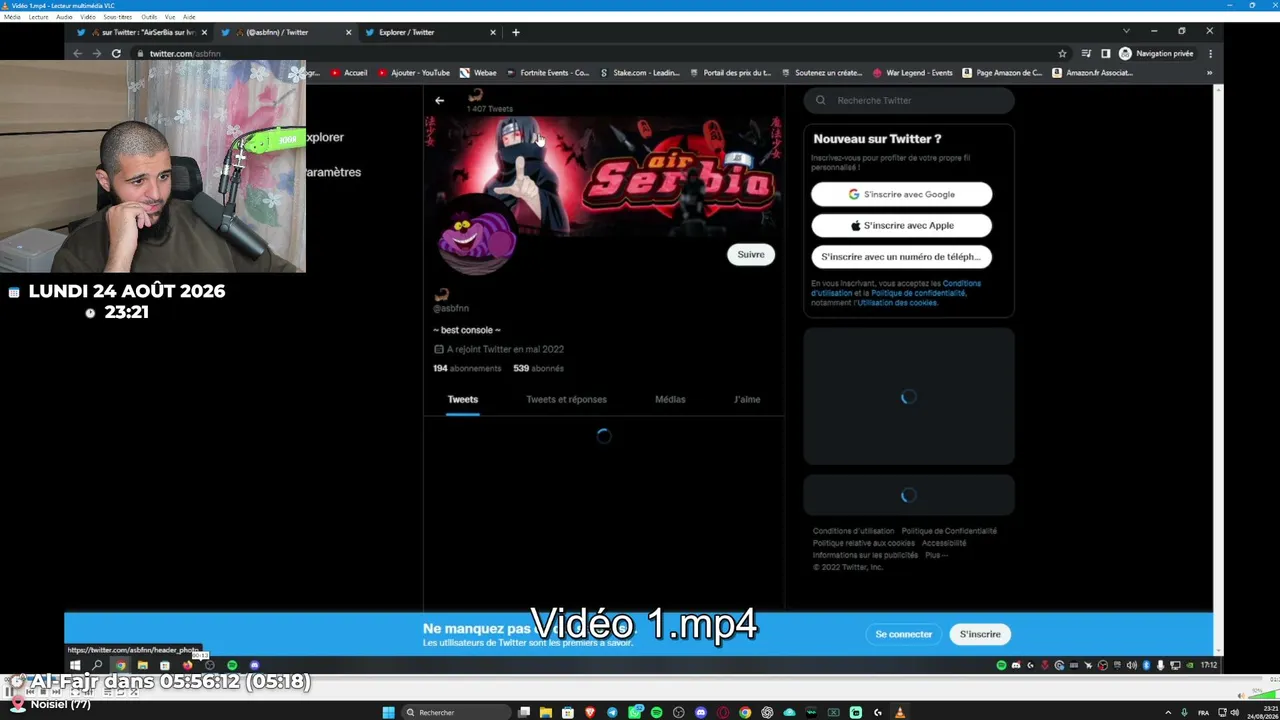Image resolution: width=1280 pixels, height=720 pixels.
Task: Open the VLC Outils menu
Action: 149,17
